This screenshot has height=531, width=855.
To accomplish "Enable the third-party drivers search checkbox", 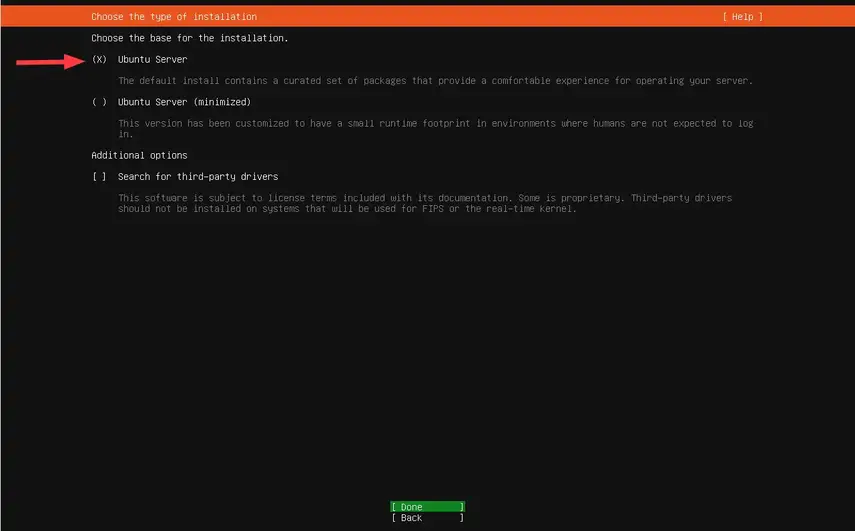I will click(99, 177).
